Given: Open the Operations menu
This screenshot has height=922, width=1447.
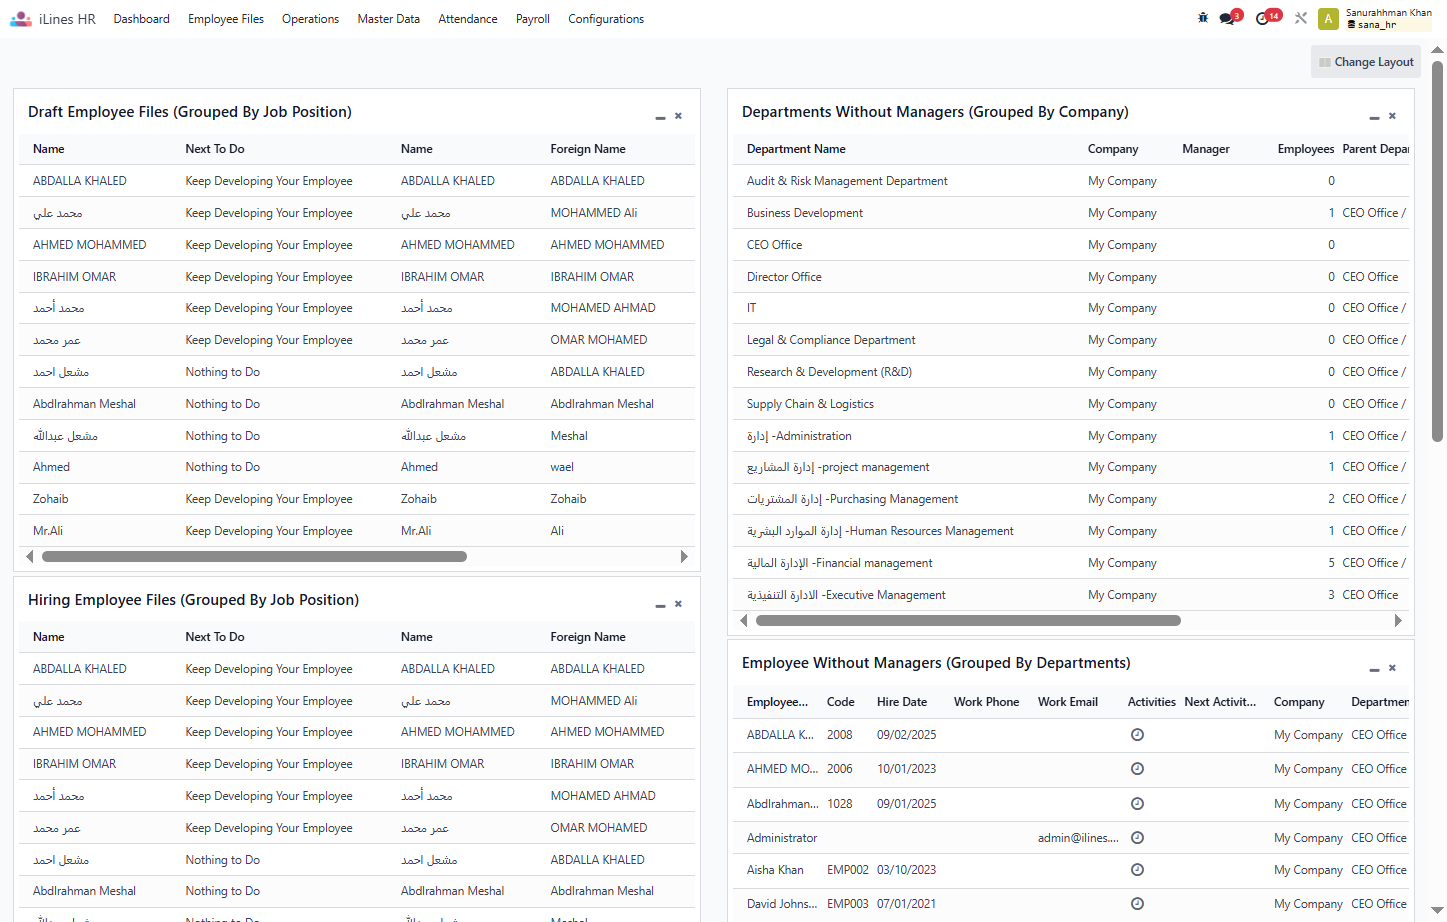Looking at the screenshot, I should [310, 19].
